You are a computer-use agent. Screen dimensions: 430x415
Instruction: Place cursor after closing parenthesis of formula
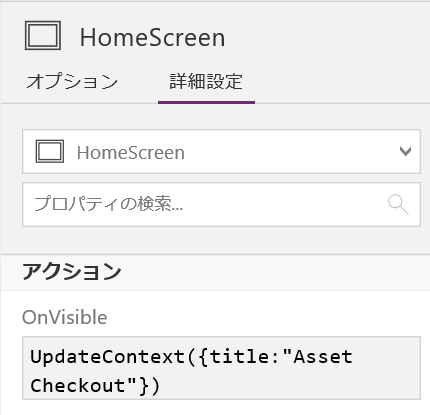pos(161,386)
